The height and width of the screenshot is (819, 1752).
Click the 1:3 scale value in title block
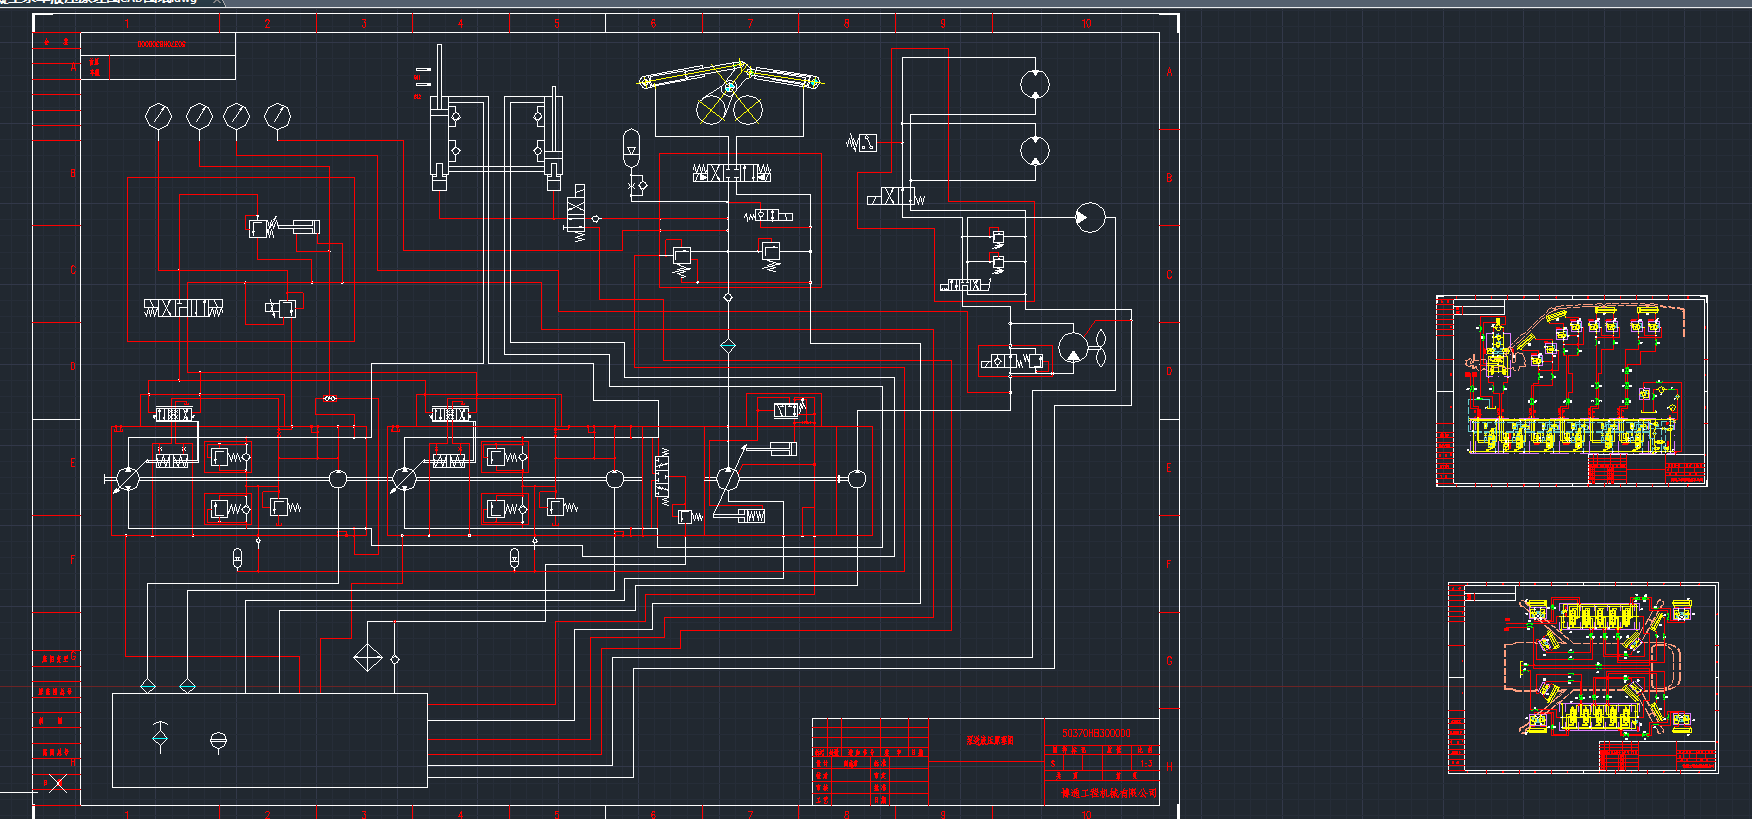click(x=1146, y=763)
